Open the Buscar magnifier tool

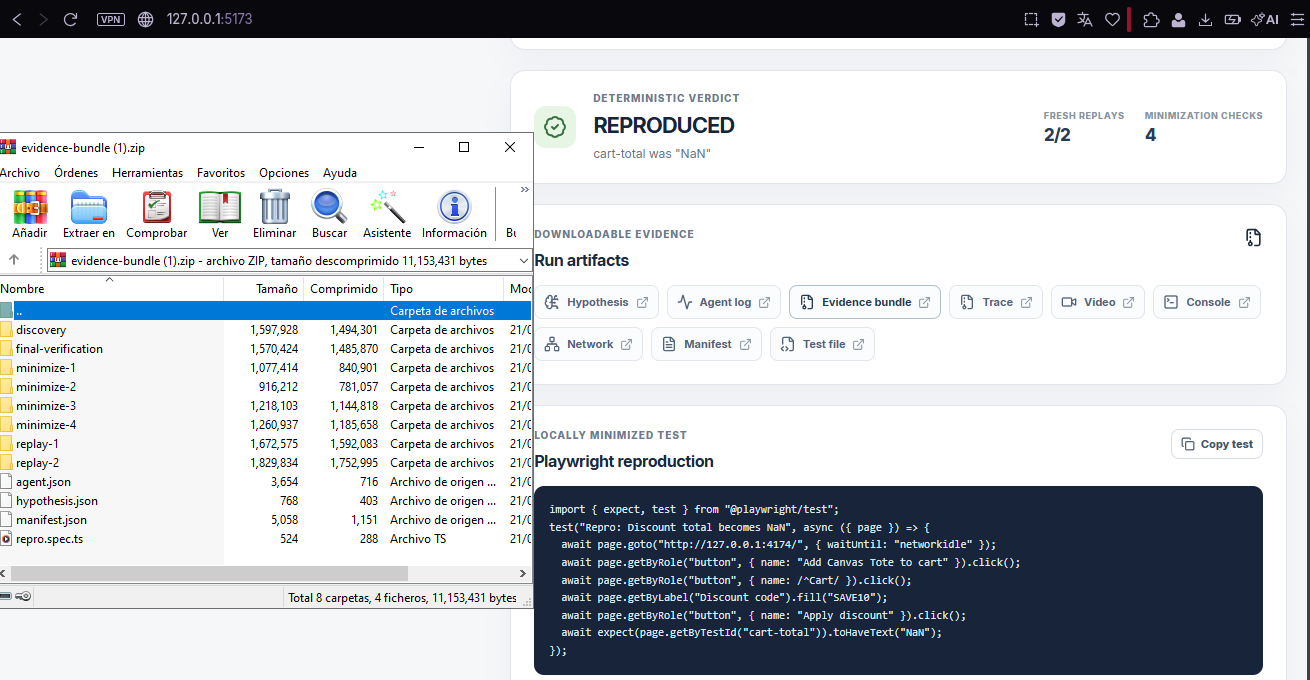click(329, 208)
